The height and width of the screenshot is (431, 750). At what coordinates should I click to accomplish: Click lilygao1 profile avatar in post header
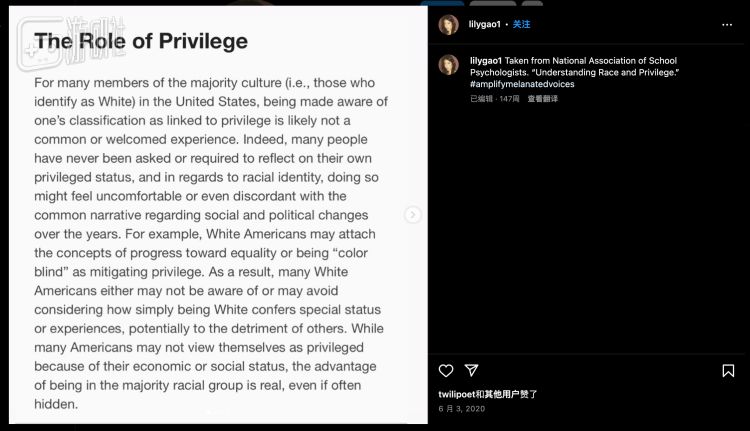pos(449,25)
